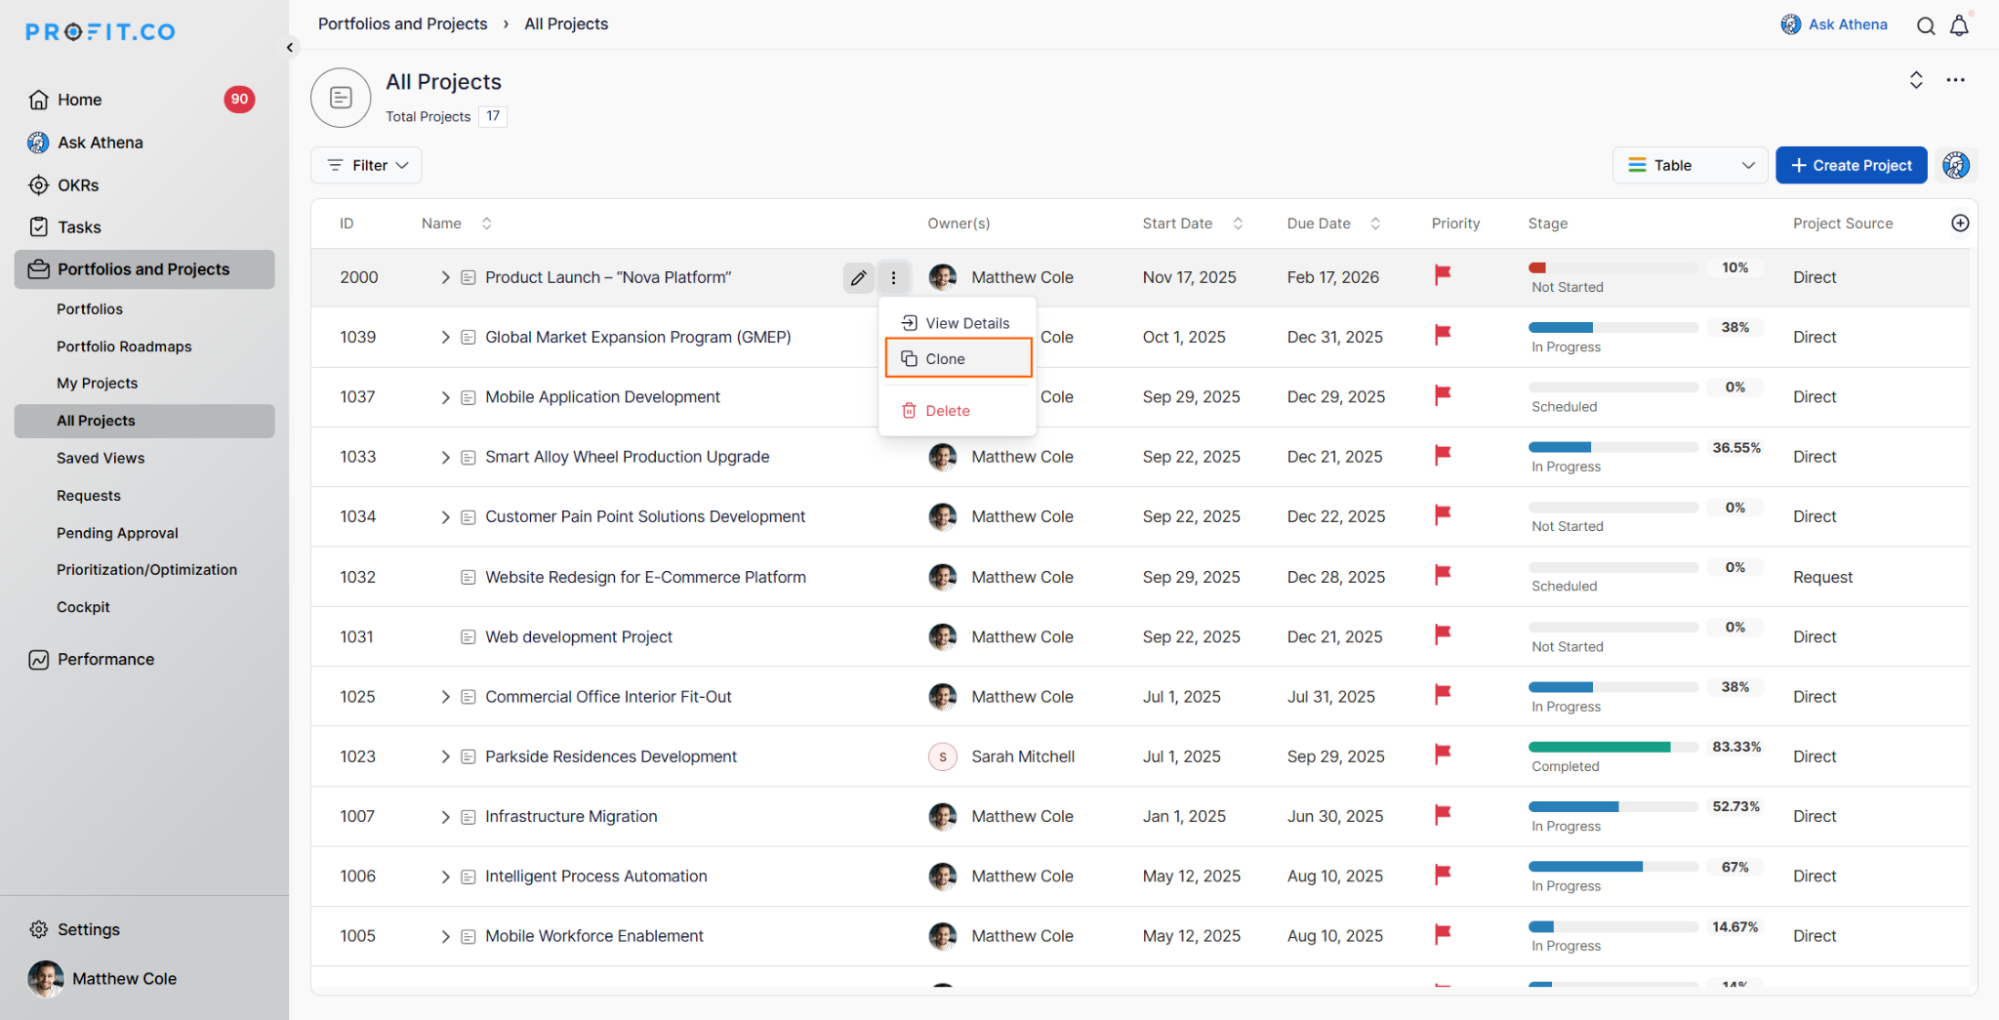1999x1020 pixels.
Task: Toggle sort order on Start Date column
Action: coord(1238,223)
